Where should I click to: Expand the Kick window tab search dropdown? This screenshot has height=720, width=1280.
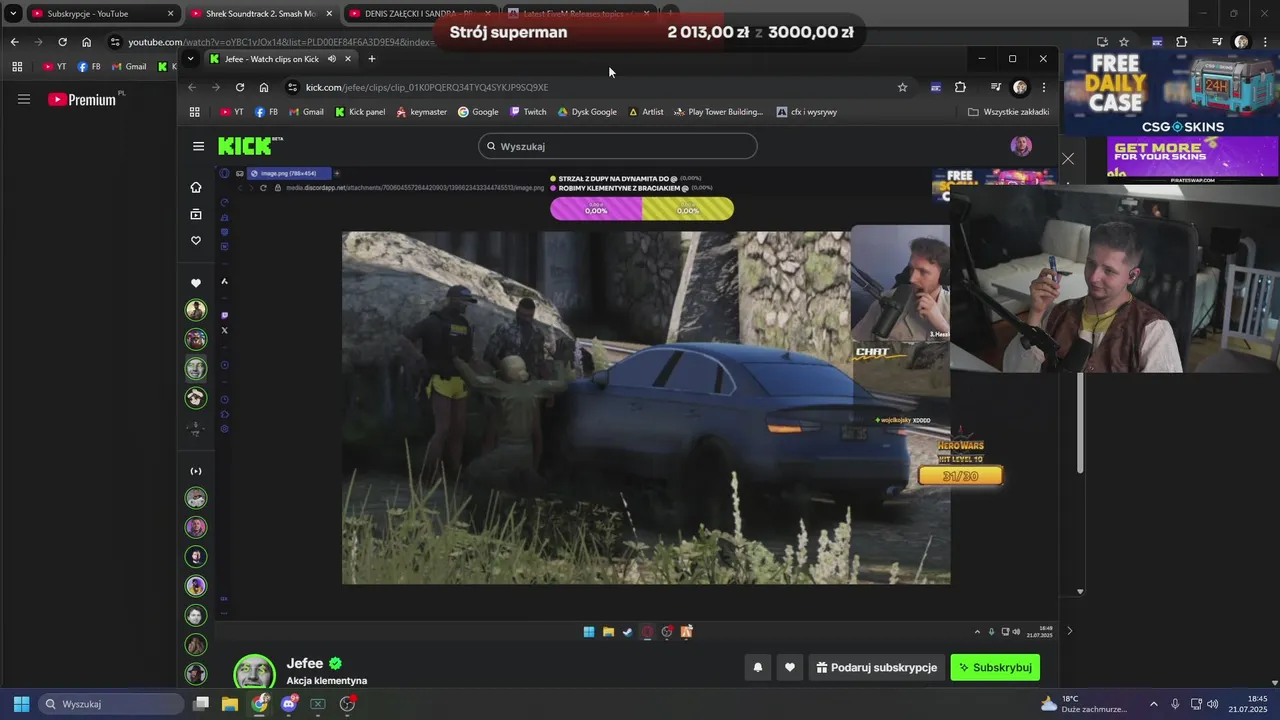(190, 59)
